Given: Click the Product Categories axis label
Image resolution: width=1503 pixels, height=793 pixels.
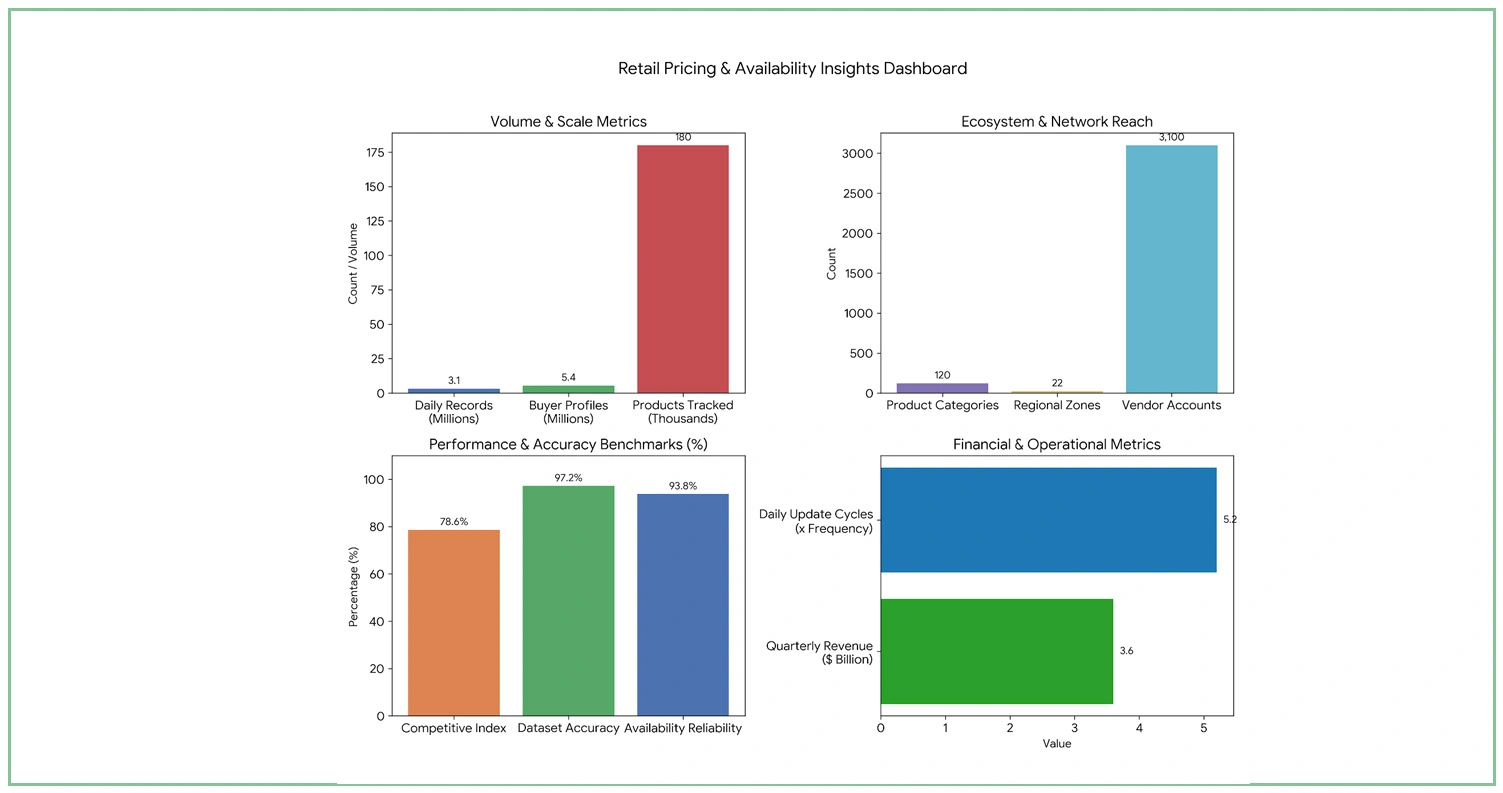Looking at the screenshot, I should point(942,406).
